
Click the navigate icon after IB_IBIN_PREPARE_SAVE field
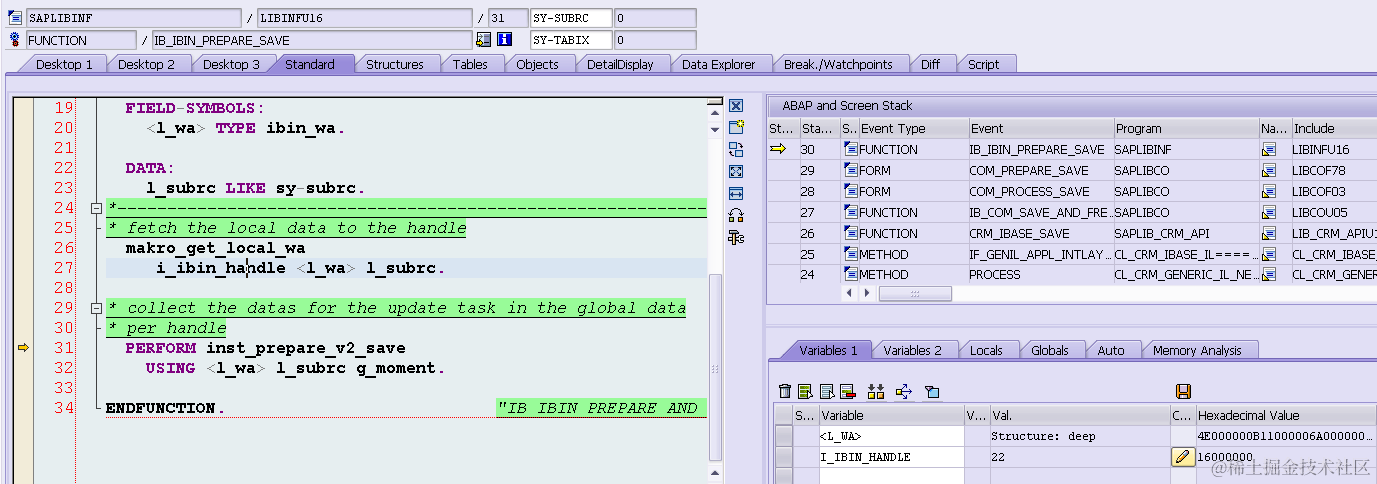click(484, 40)
